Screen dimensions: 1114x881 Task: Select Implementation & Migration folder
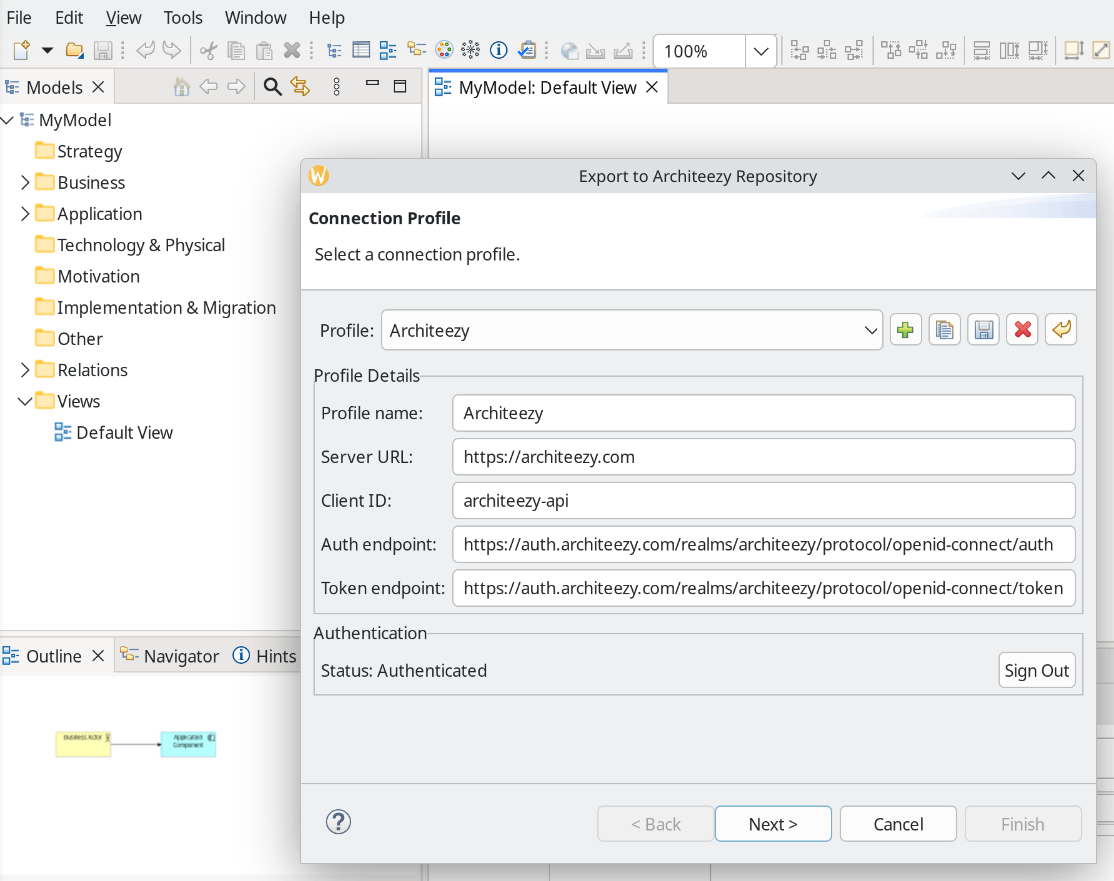tap(166, 308)
